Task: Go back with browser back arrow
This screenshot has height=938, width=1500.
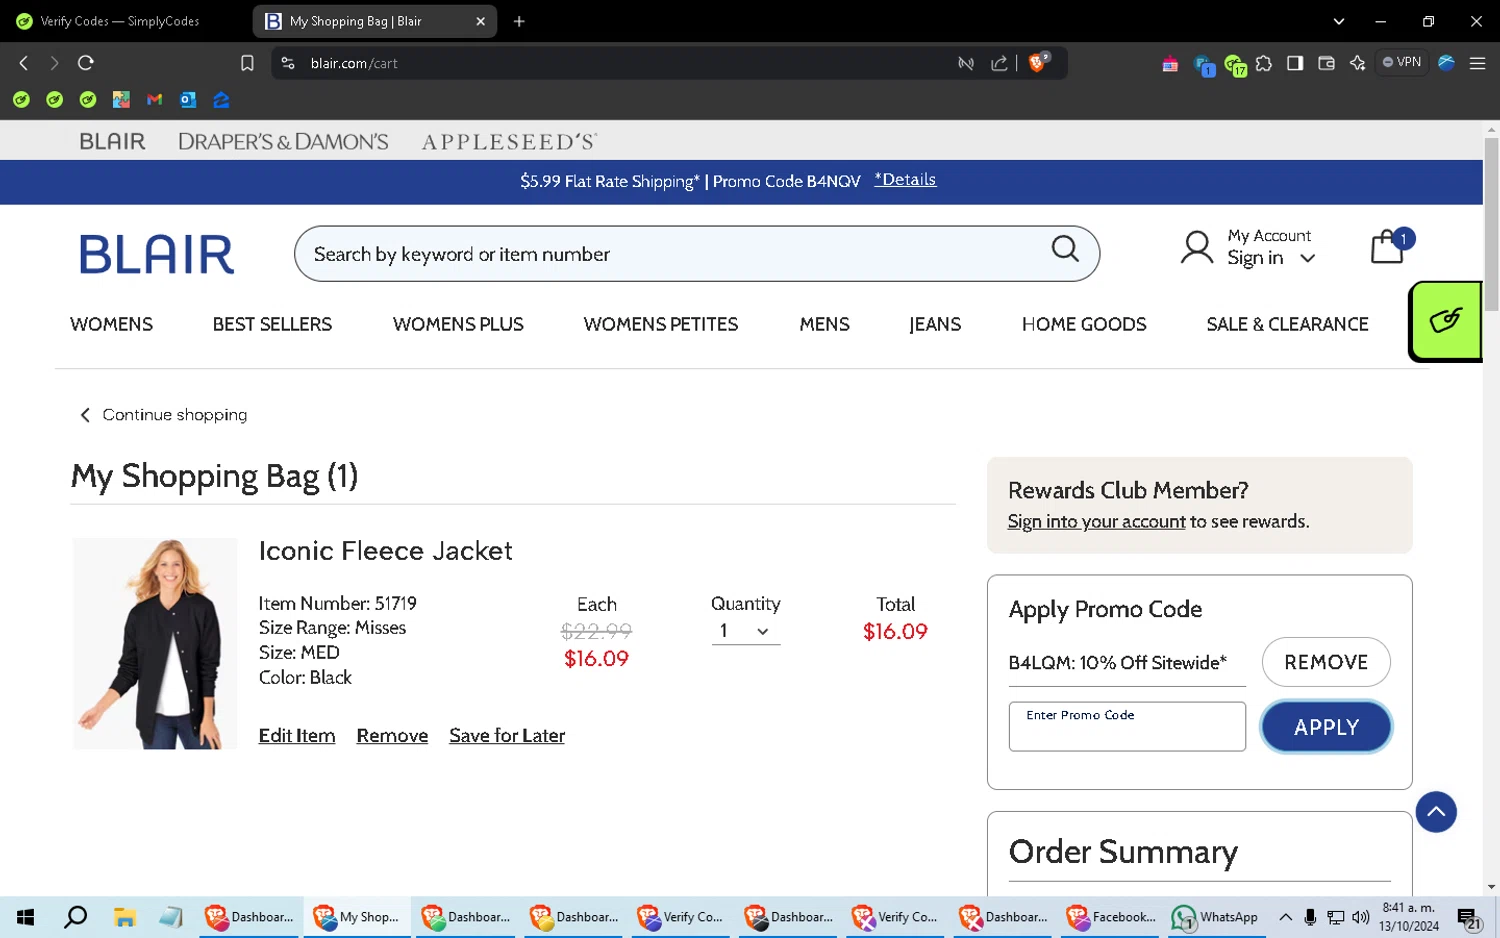Action: pyautogui.click(x=24, y=63)
